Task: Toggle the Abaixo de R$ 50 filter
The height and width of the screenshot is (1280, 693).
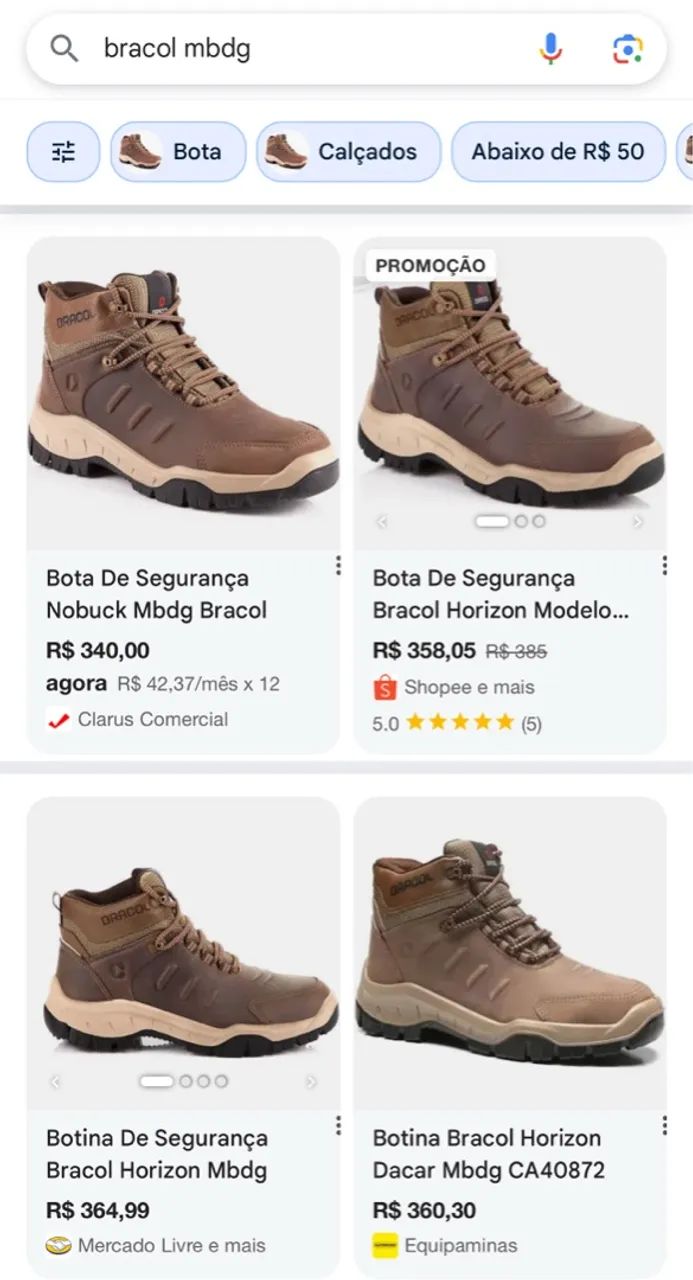Action: tap(558, 152)
